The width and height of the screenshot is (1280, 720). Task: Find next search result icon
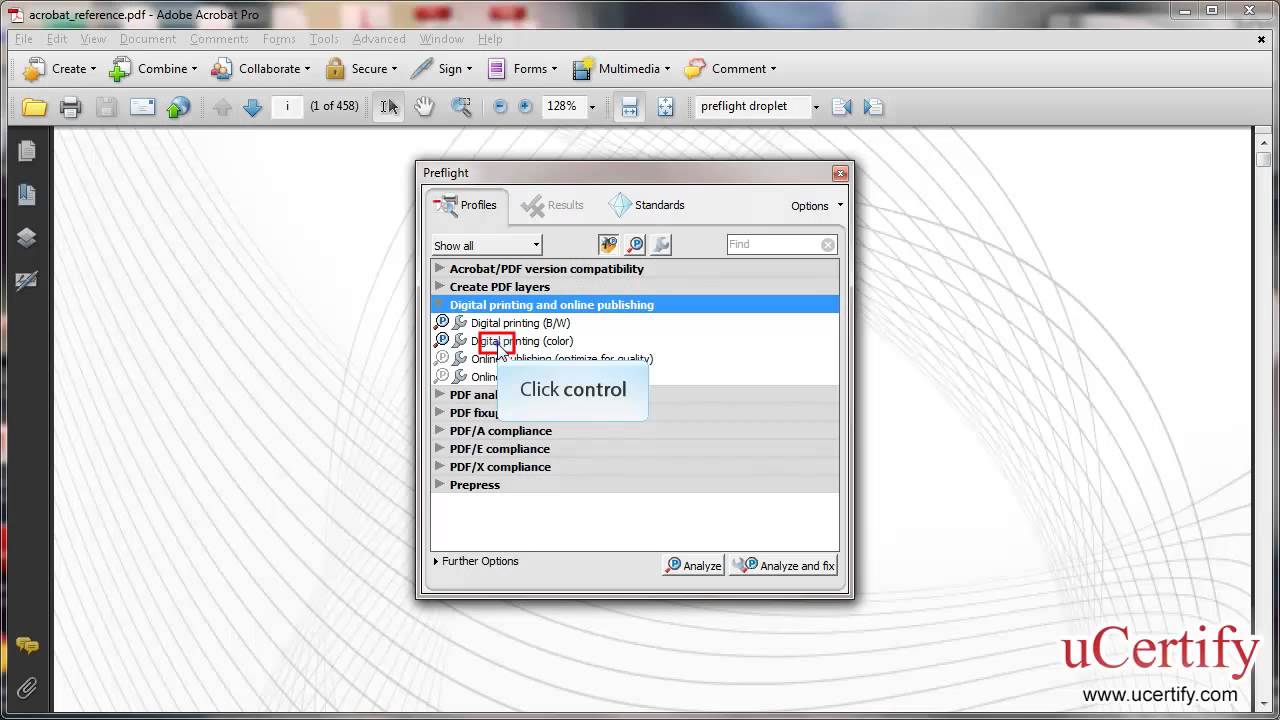(873, 107)
